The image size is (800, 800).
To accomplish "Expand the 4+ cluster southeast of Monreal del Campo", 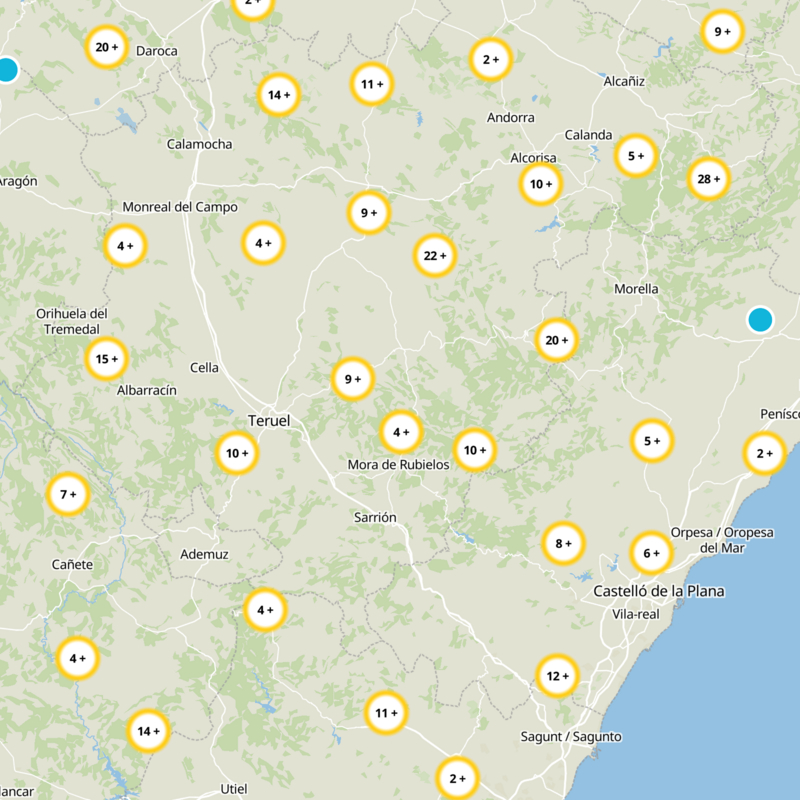I will (x=263, y=243).
